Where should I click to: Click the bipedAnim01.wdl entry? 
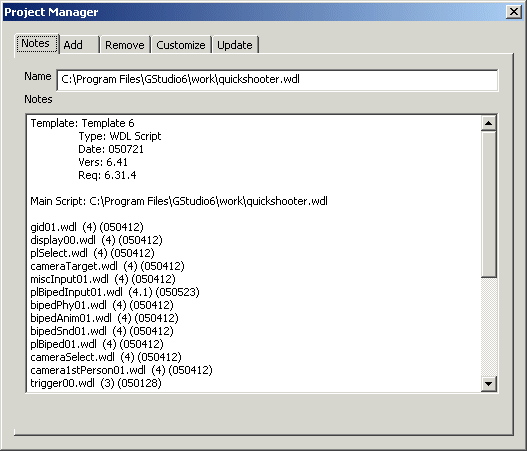(x=104, y=318)
